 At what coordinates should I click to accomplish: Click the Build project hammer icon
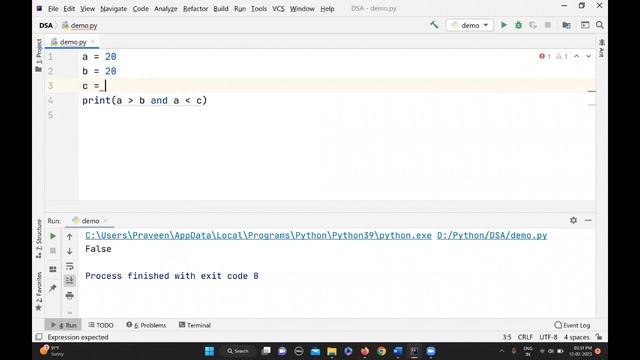pos(434,25)
